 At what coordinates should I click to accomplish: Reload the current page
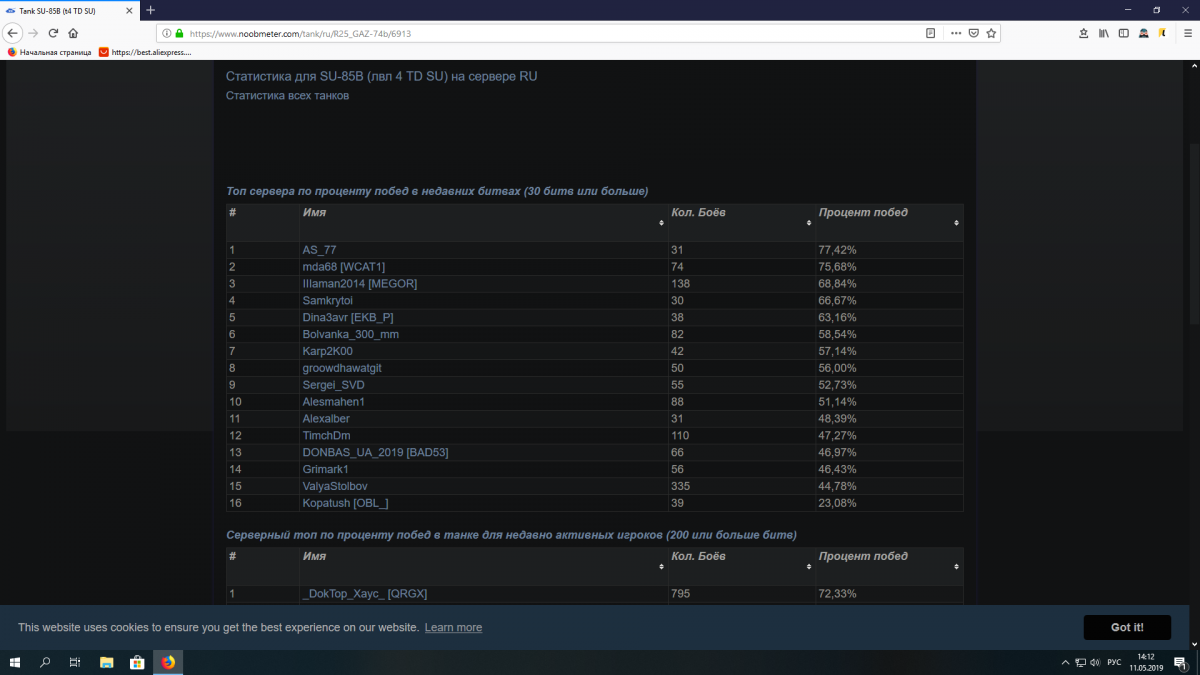tap(53, 33)
